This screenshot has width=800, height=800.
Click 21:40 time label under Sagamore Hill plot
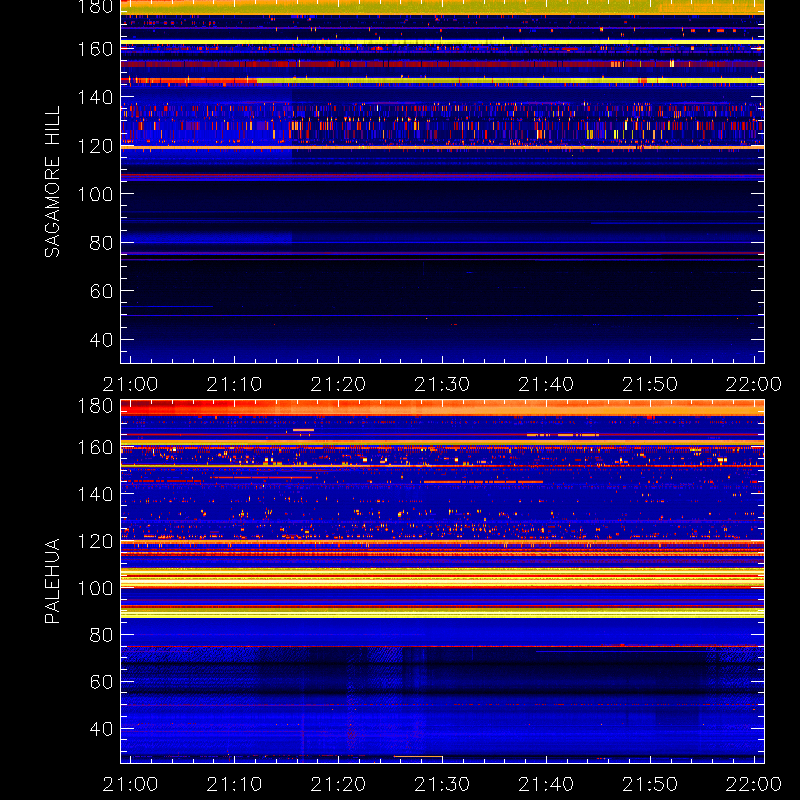[546, 384]
